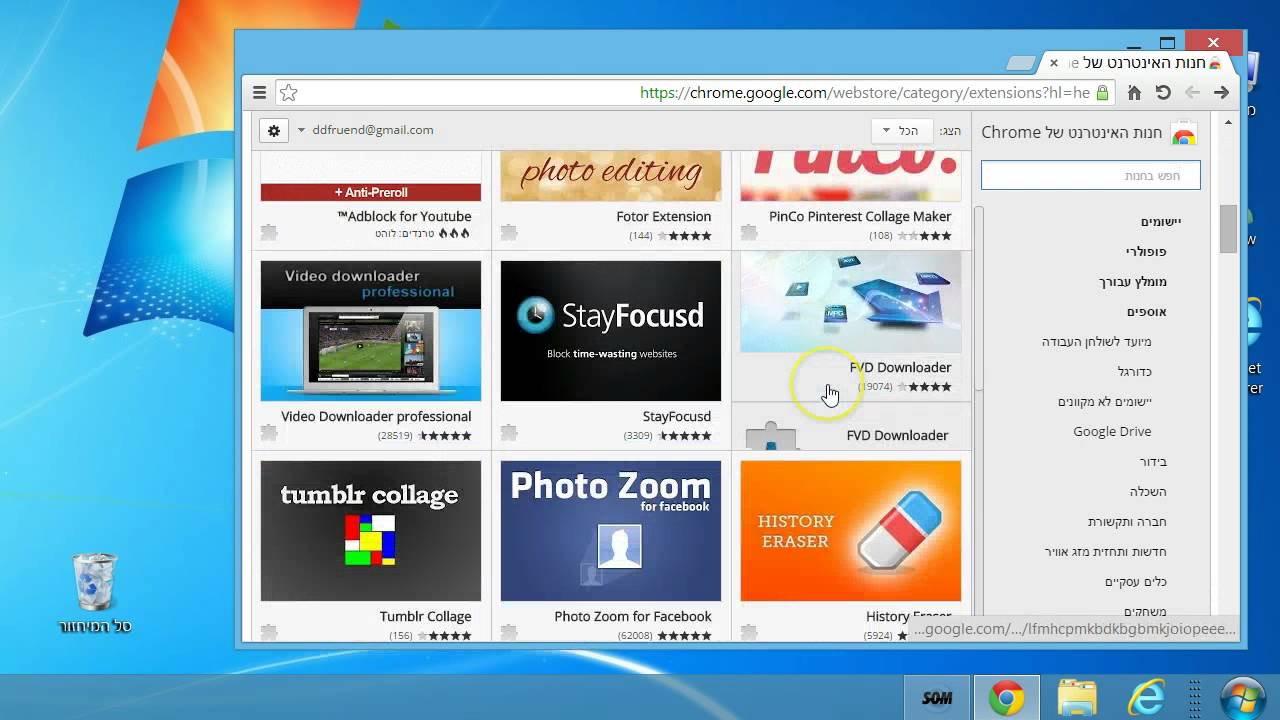Click the Chrome Web Store logo
Viewport: 1280px width, 720px height.
[x=1184, y=133]
